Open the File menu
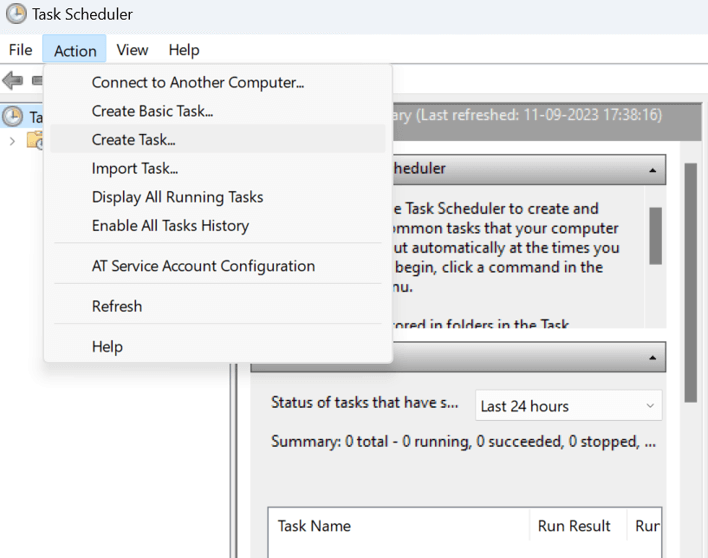Screen dimensions: 708x558 [21, 50]
